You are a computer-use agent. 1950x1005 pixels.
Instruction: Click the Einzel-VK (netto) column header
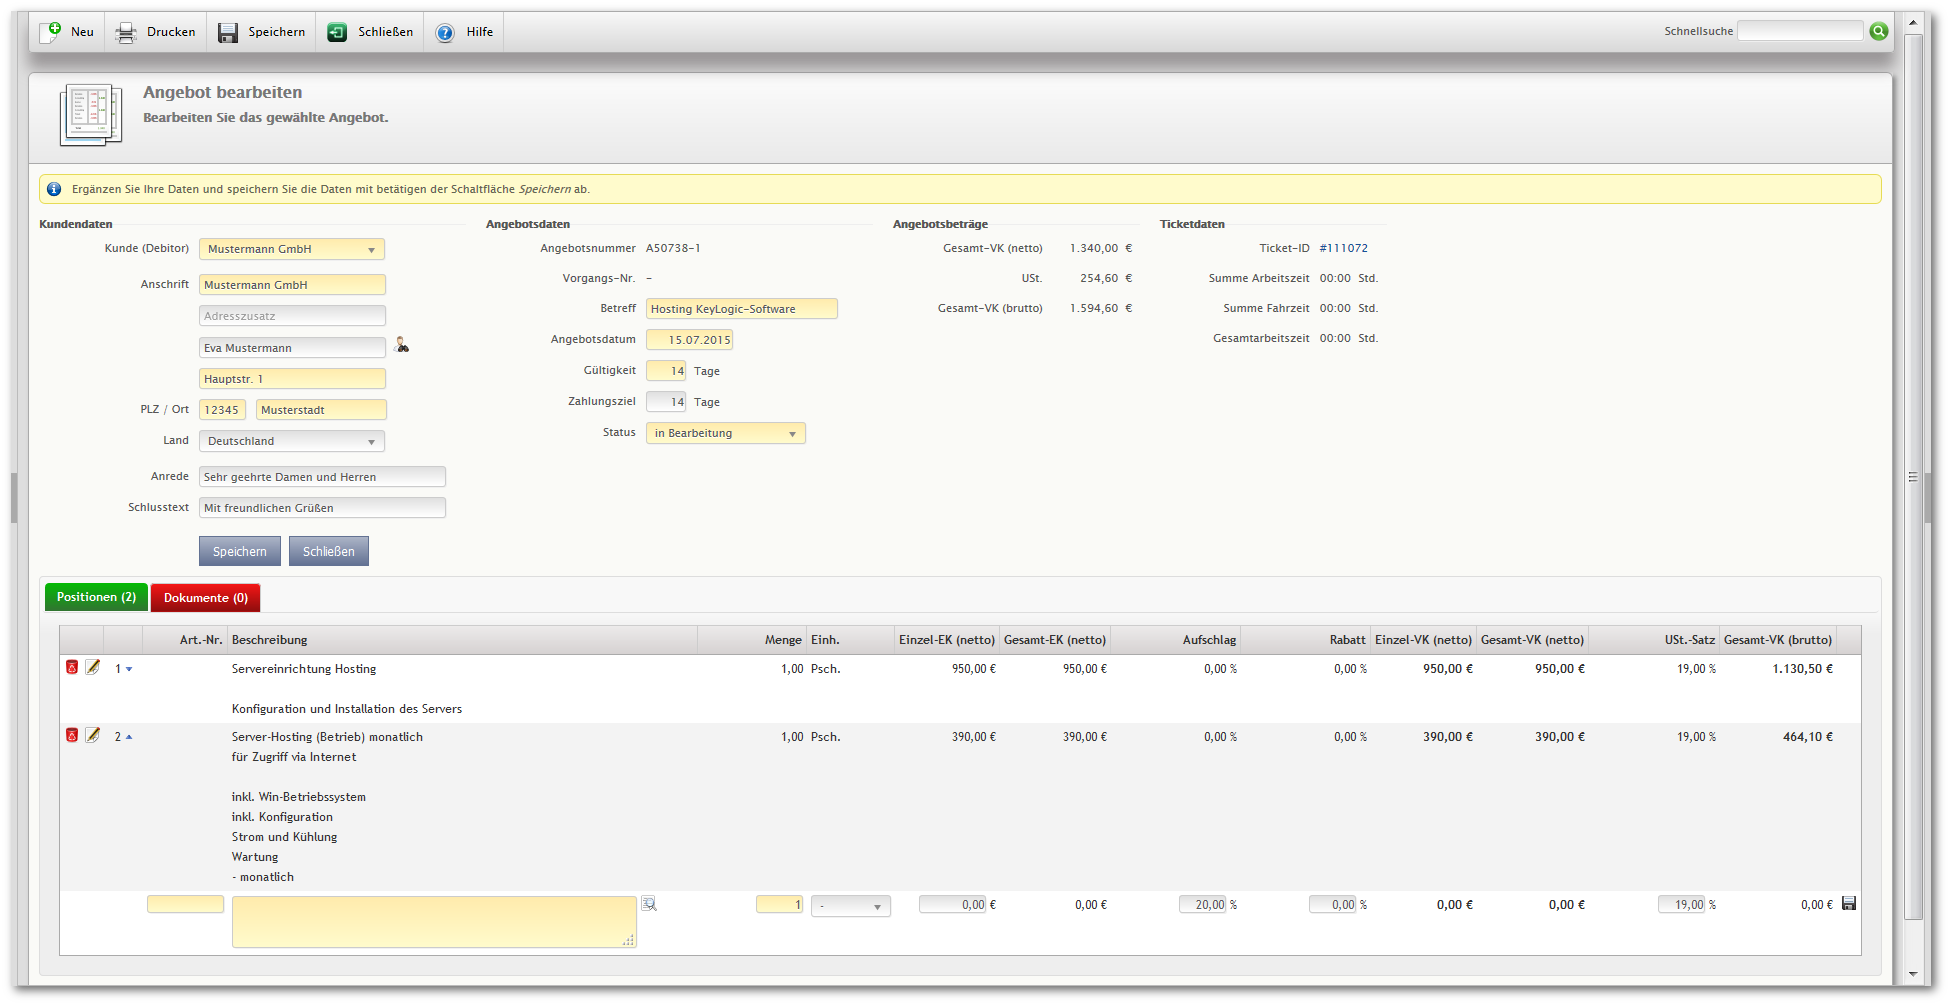click(x=1423, y=640)
